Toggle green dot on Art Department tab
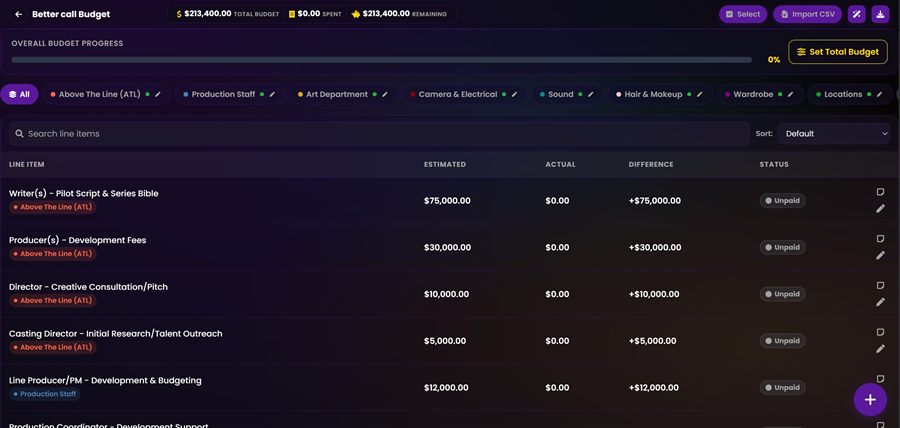The width and height of the screenshot is (900, 428). [375, 94]
